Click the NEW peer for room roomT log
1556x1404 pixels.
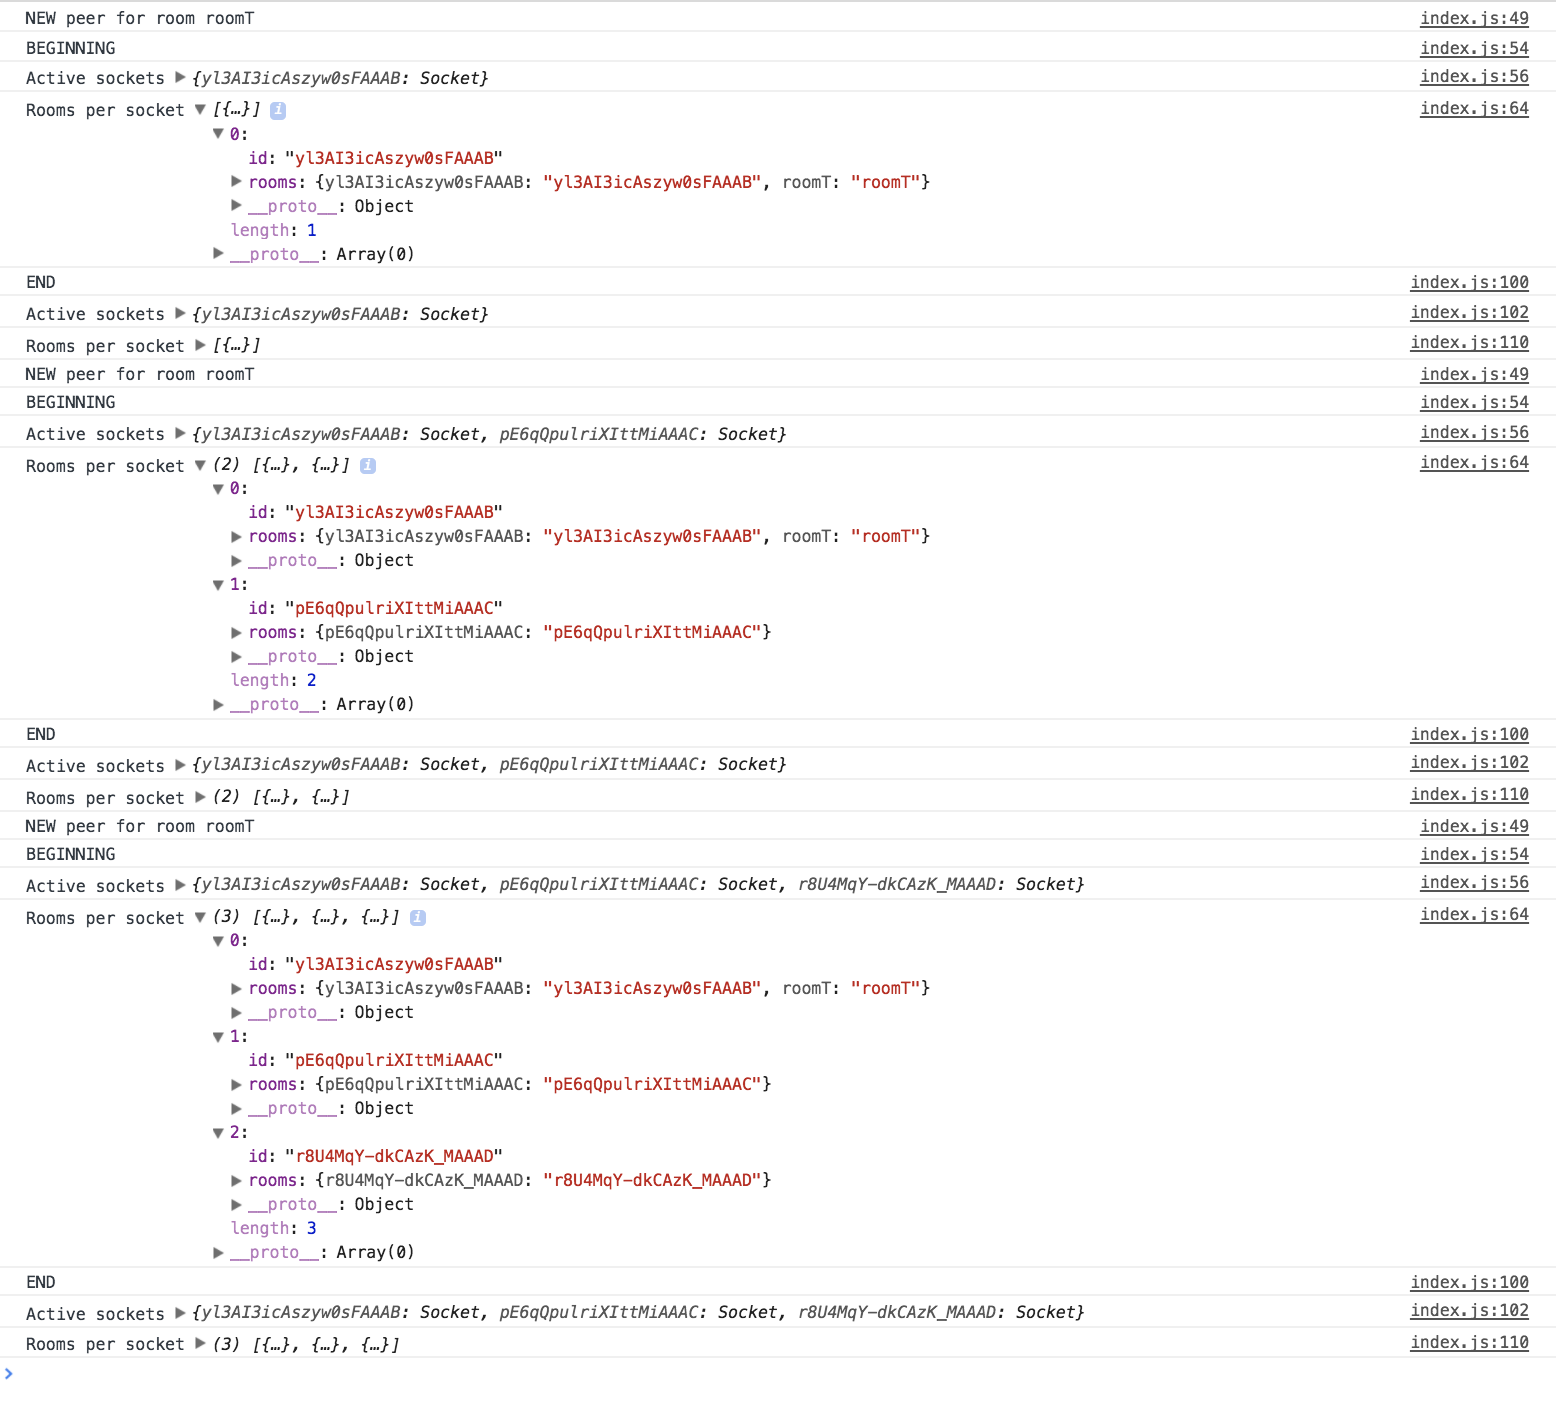(x=140, y=18)
